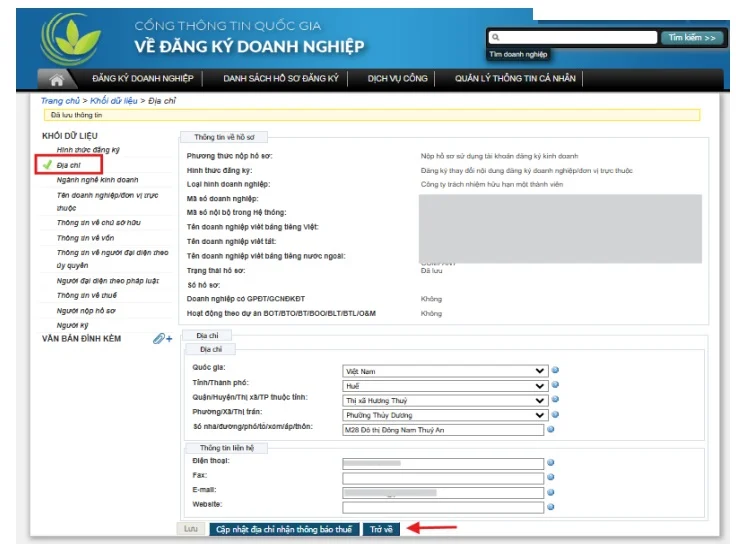Click the E-mail input field
The height and width of the screenshot is (544, 736).
coord(443,493)
